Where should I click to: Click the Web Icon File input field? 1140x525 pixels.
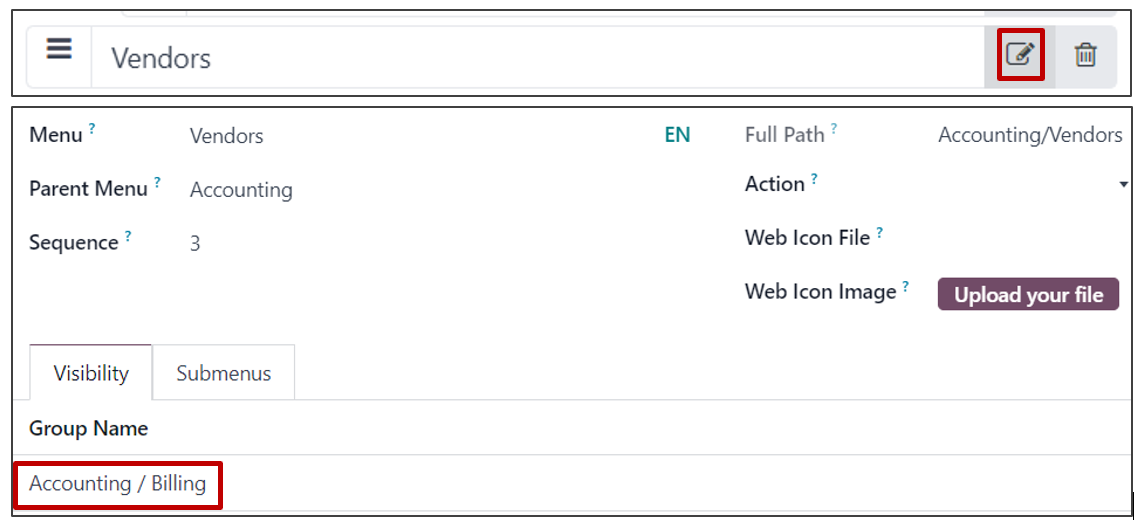(x=1030, y=238)
